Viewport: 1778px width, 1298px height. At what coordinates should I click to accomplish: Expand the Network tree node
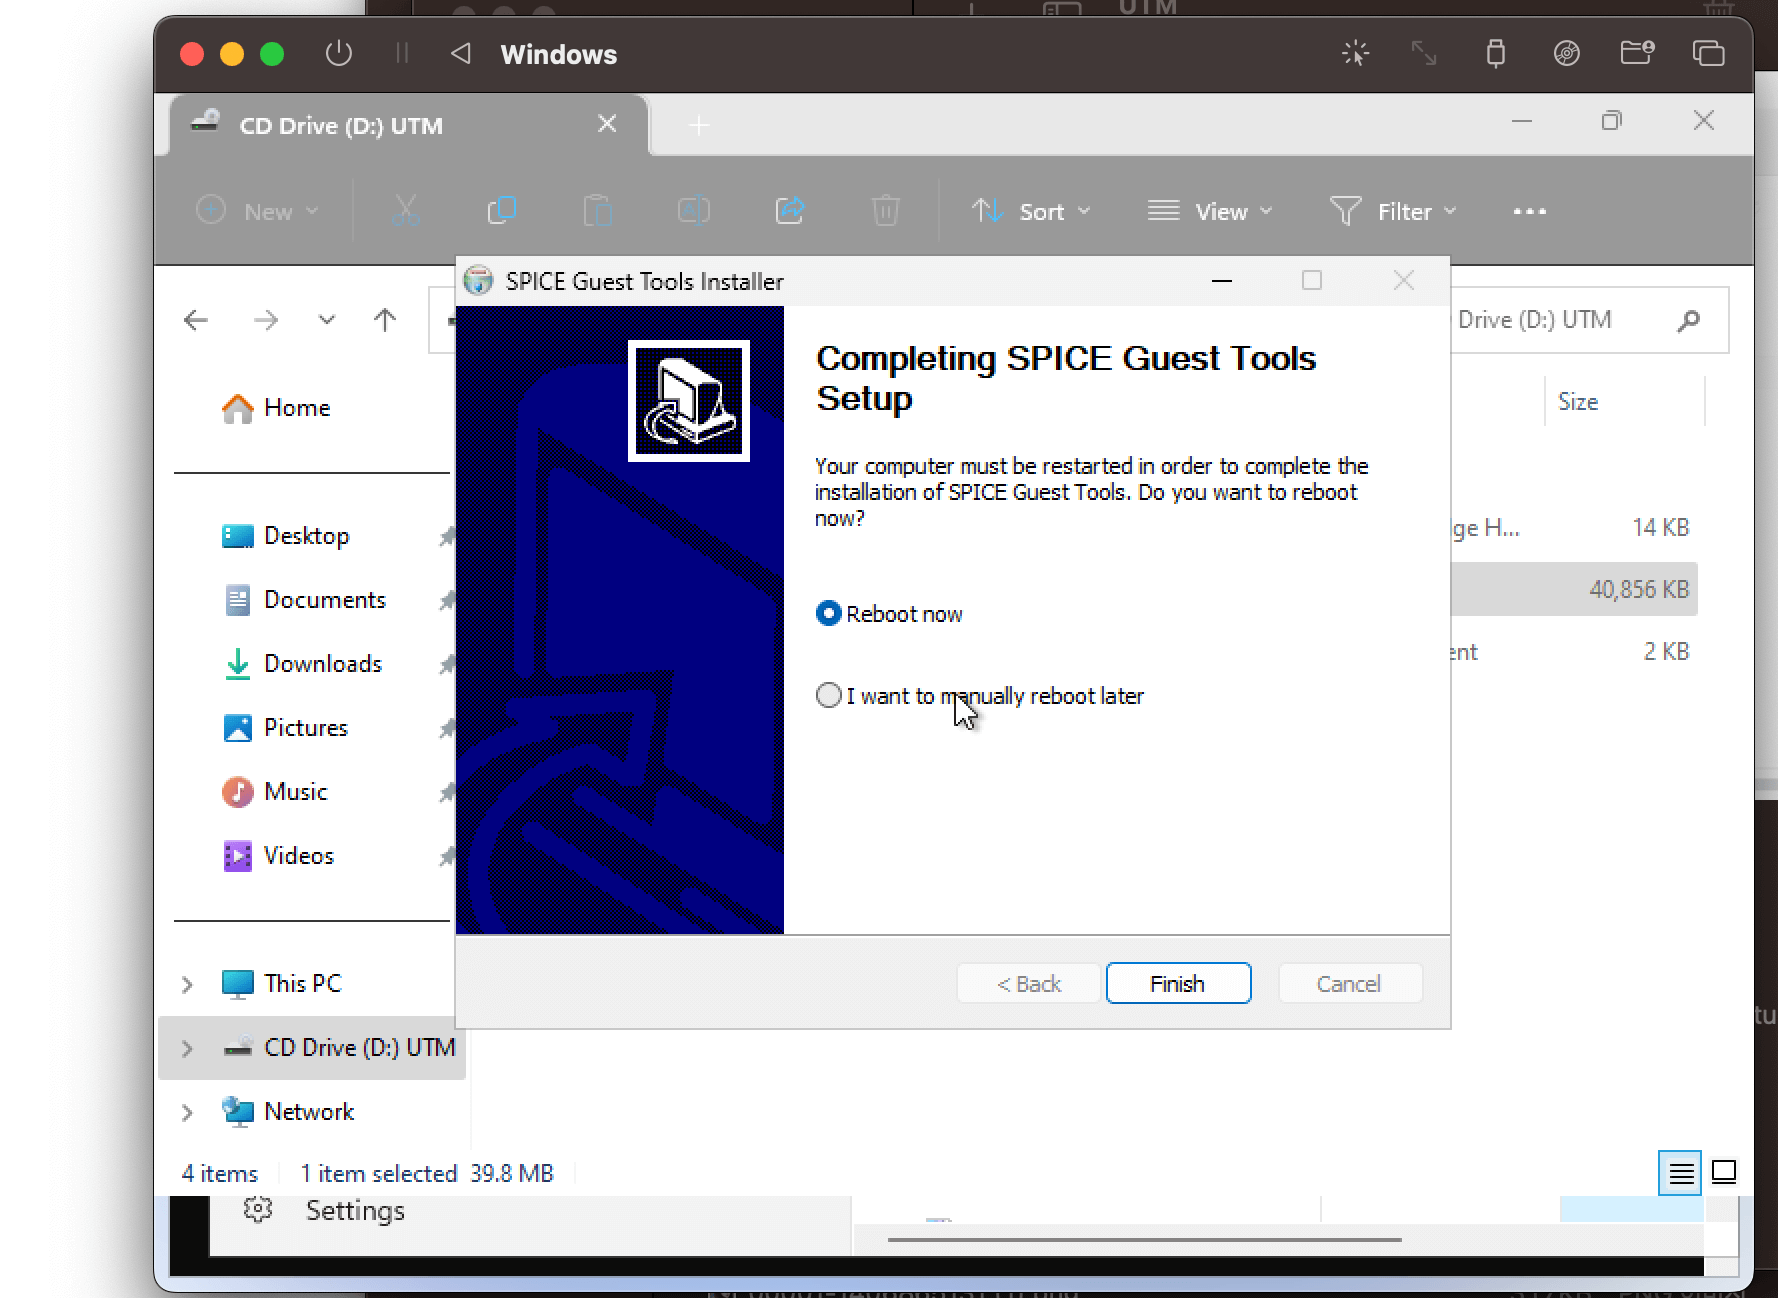coord(187,1112)
